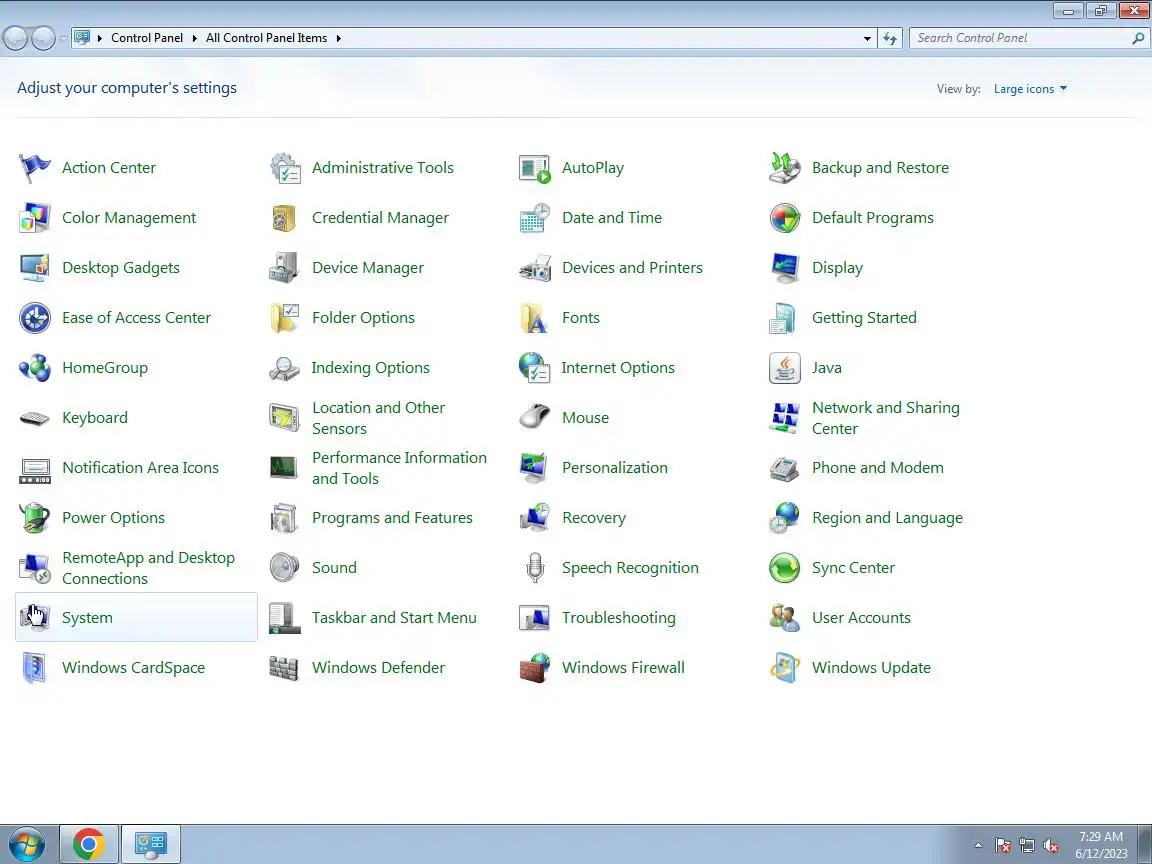Open the Troubleshooting link
Viewport: 1152px width, 864px height.
pyautogui.click(x=619, y=618)
